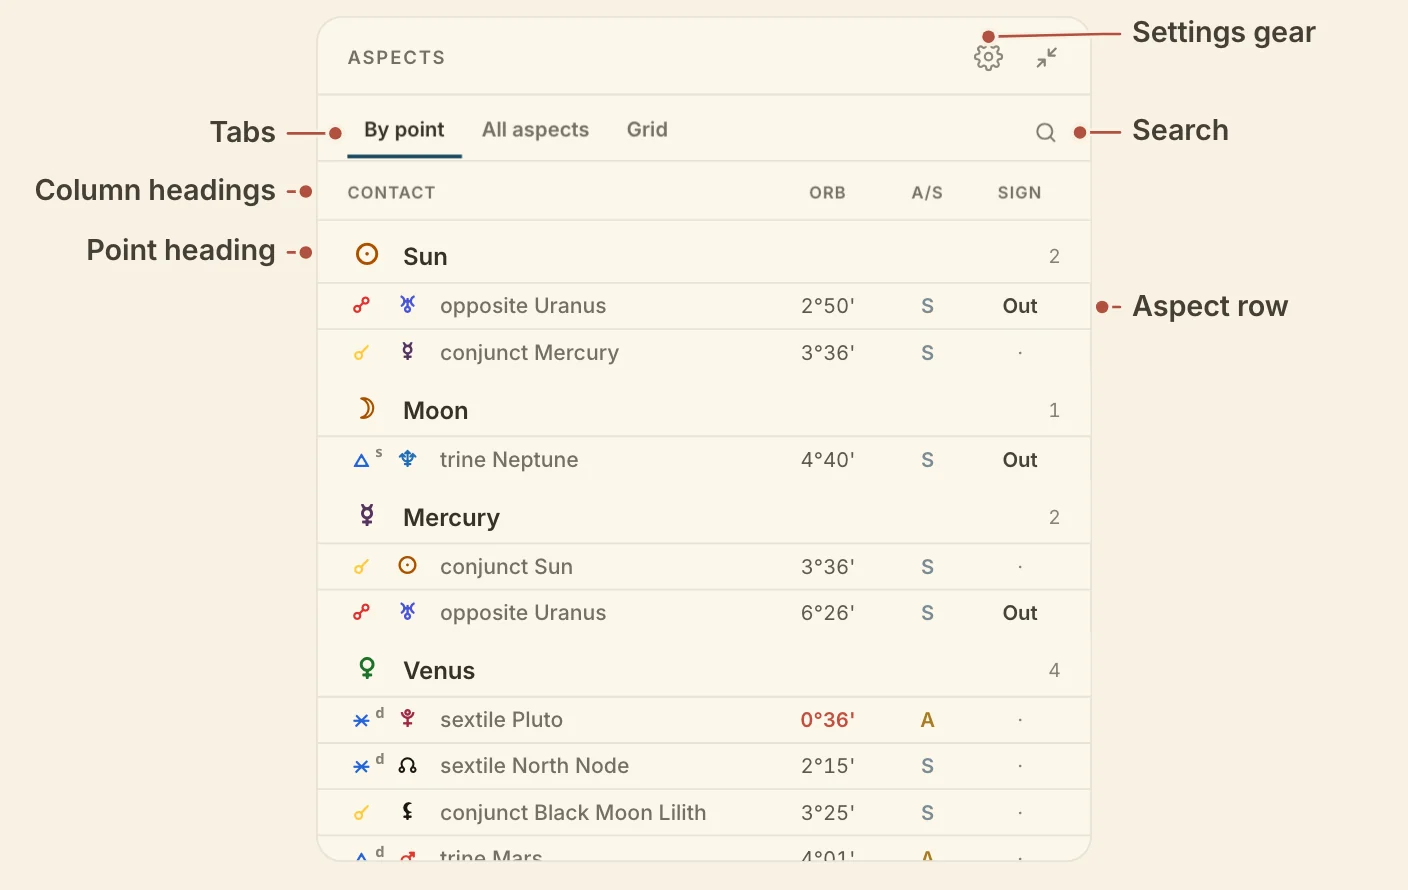Click the 6°26' orb value
Screen dimensions: 1408x890
[827, 613]
